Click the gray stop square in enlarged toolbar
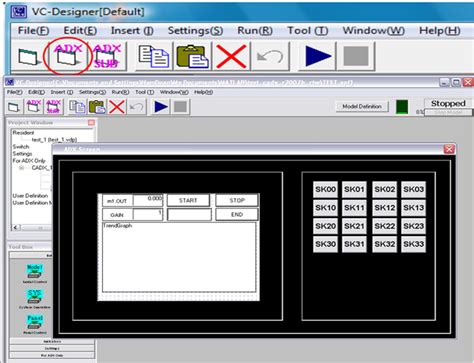474x363 pixels. click(356, 56)
